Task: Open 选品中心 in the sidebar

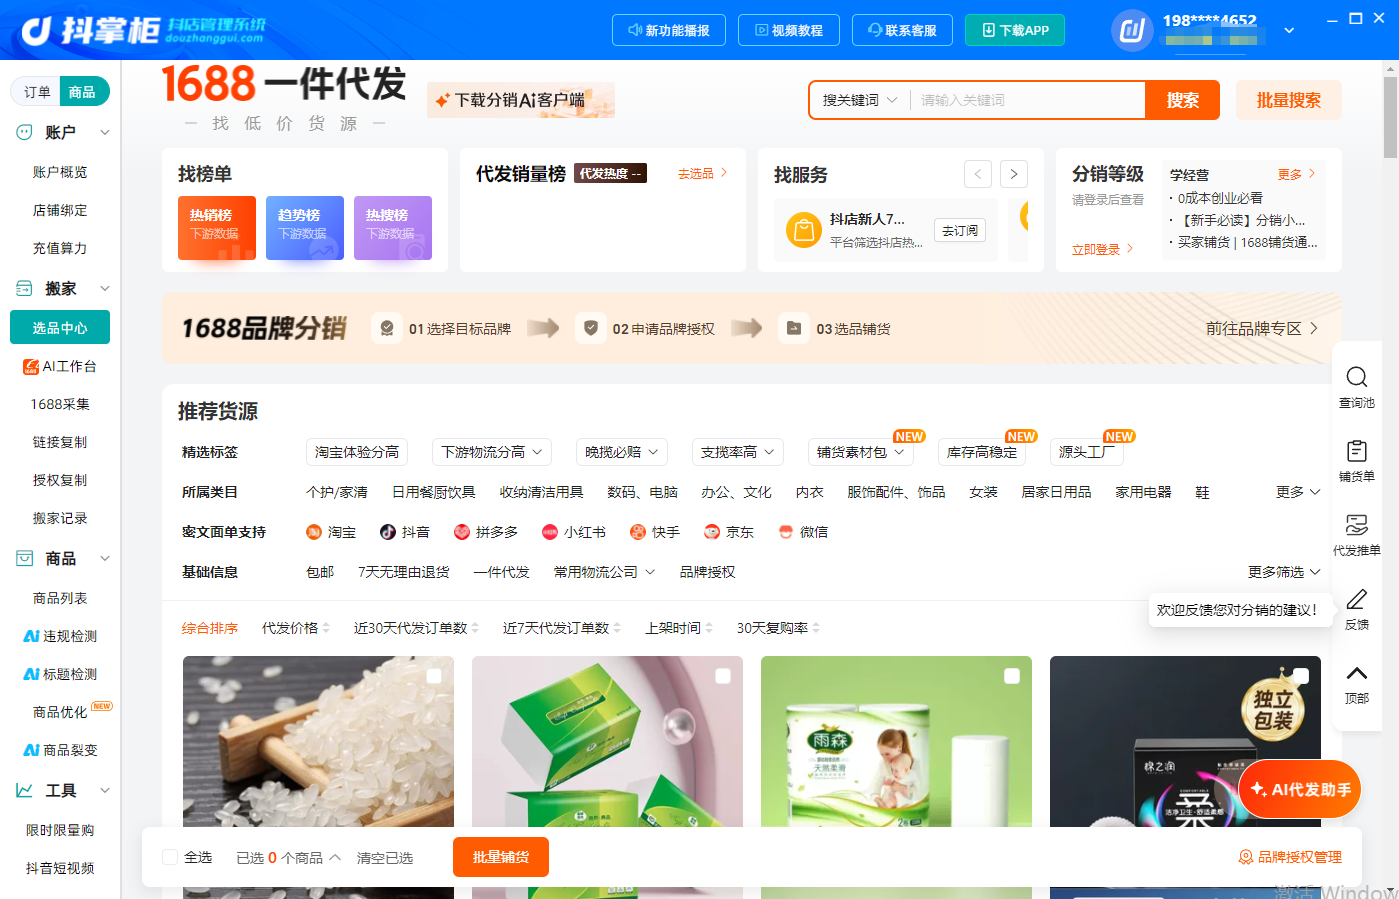Action: (60, 328)
